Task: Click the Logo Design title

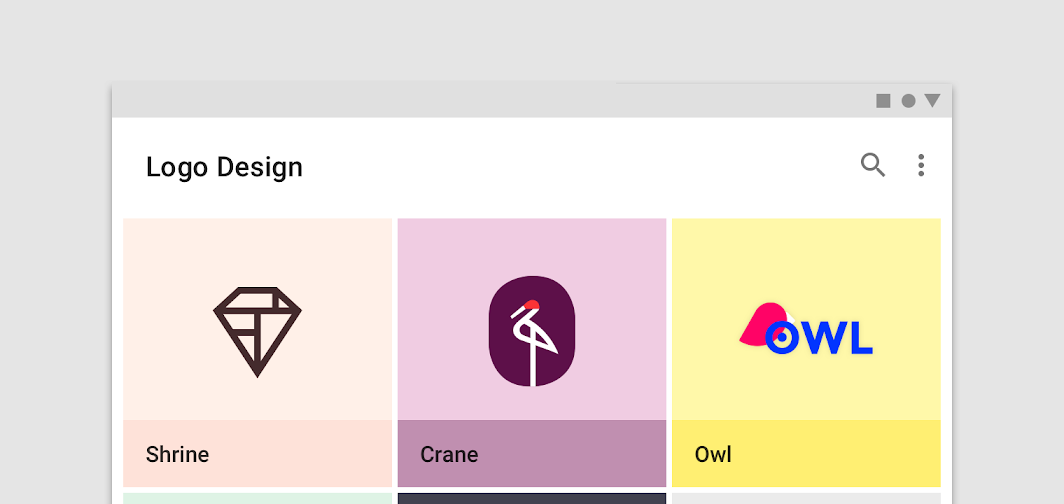Action: click(x=224, y=167)
